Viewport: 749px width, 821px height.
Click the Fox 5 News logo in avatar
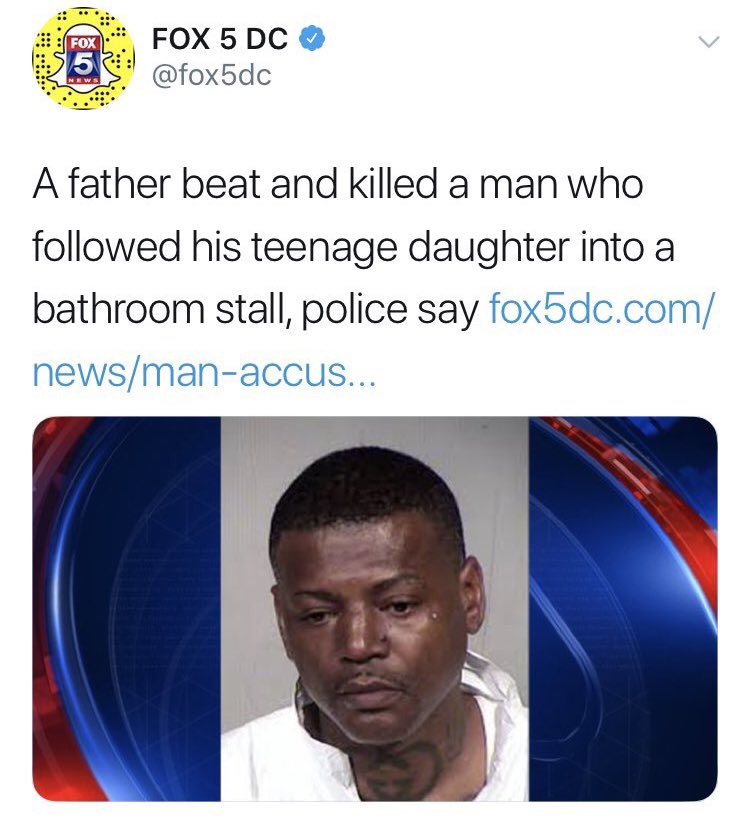[x=84, y=61]
